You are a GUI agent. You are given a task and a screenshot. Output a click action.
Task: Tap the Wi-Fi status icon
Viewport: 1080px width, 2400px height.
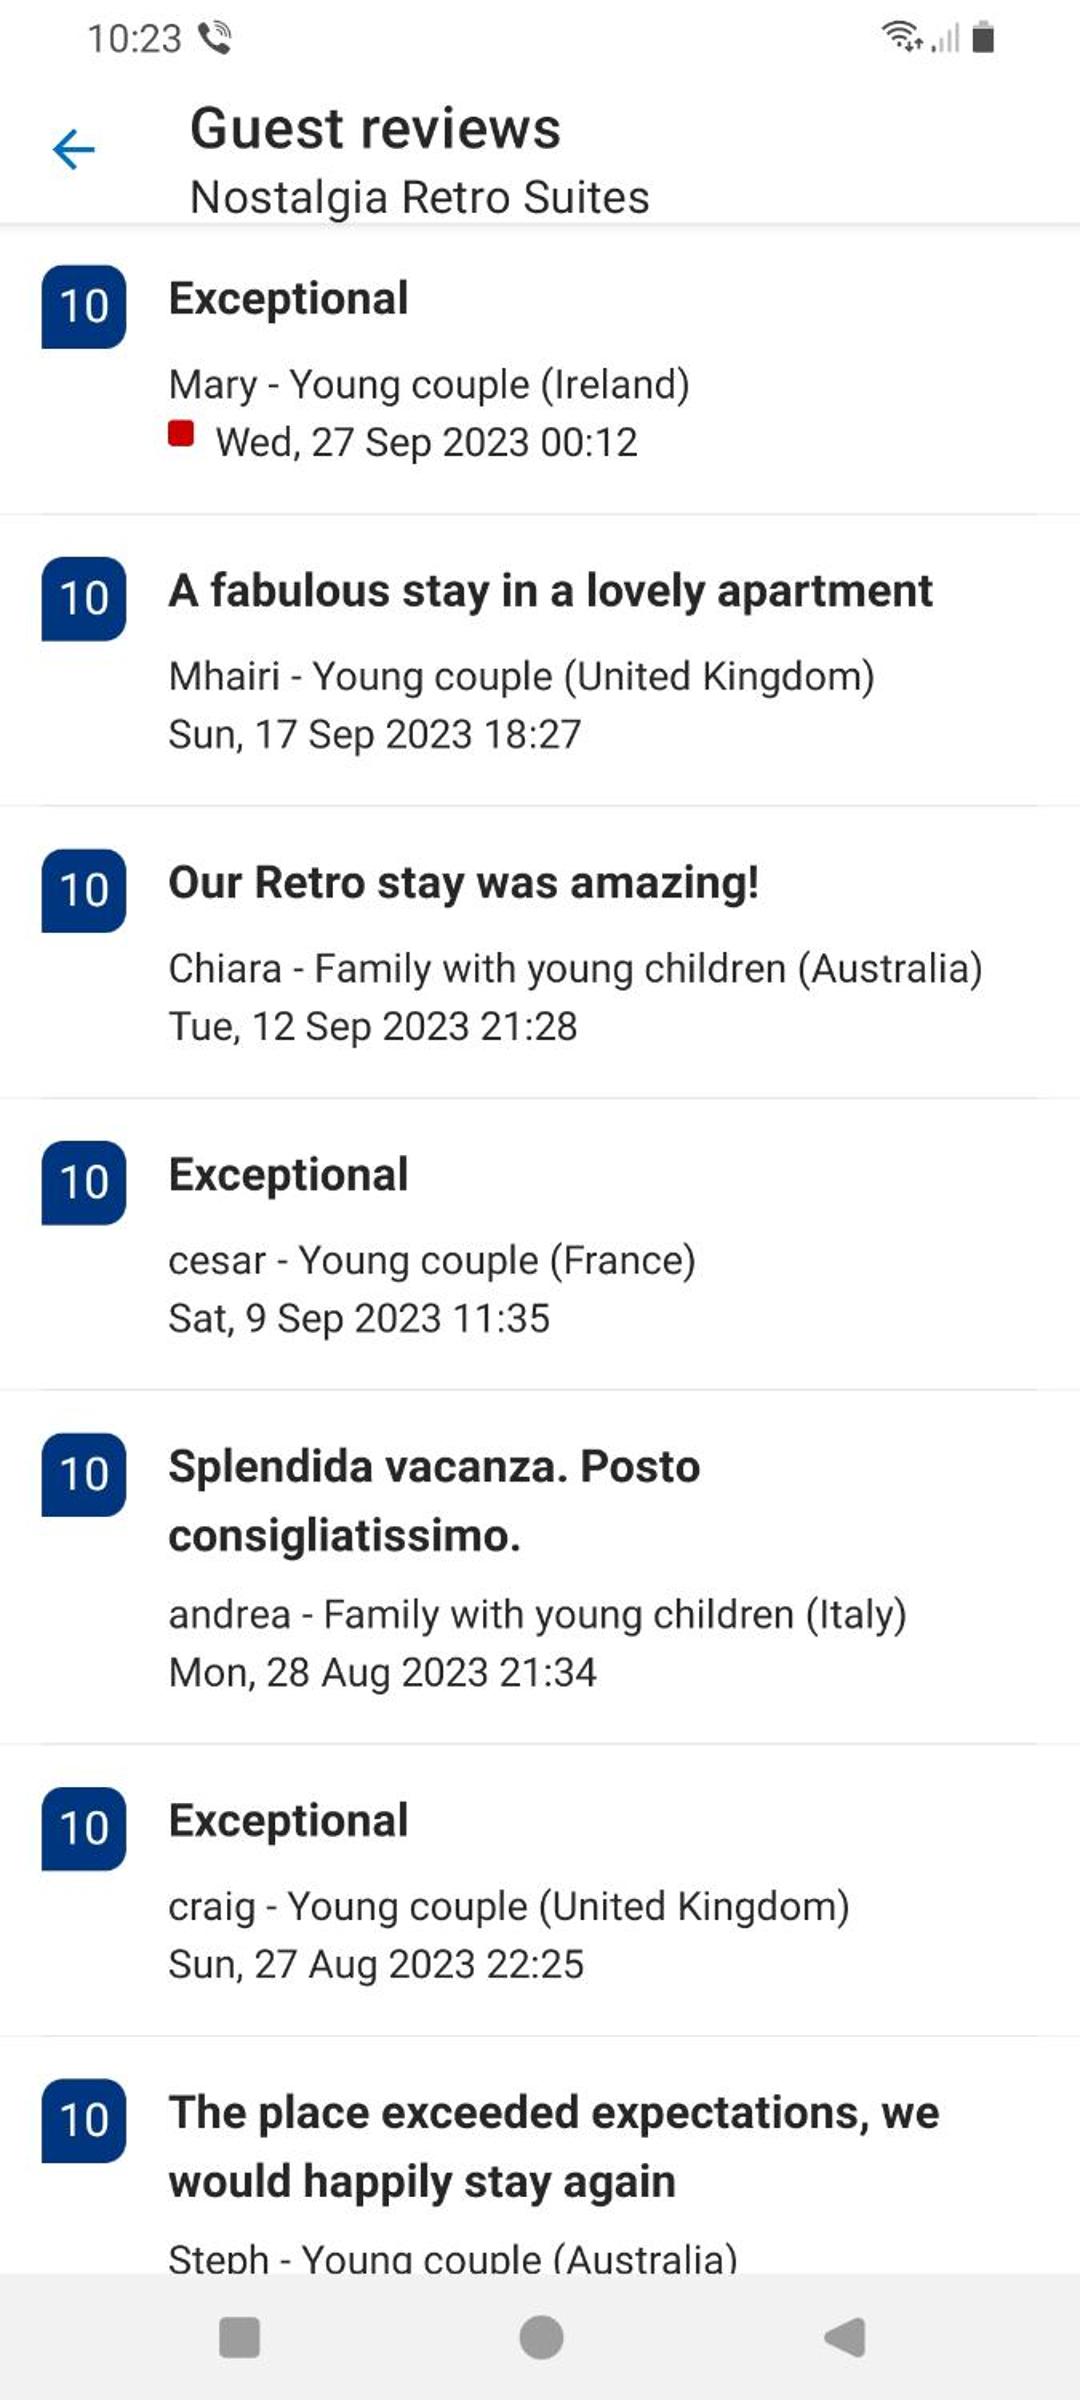(x=902, y=37)
